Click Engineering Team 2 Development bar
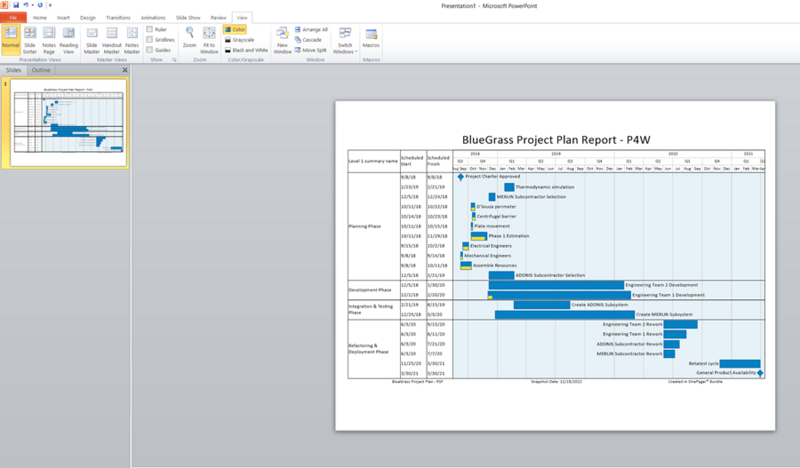 click(556, 285)
